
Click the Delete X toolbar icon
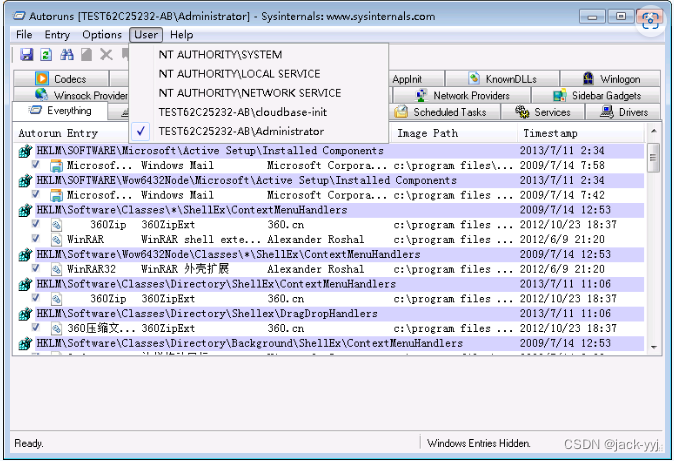tap(106, 55)
